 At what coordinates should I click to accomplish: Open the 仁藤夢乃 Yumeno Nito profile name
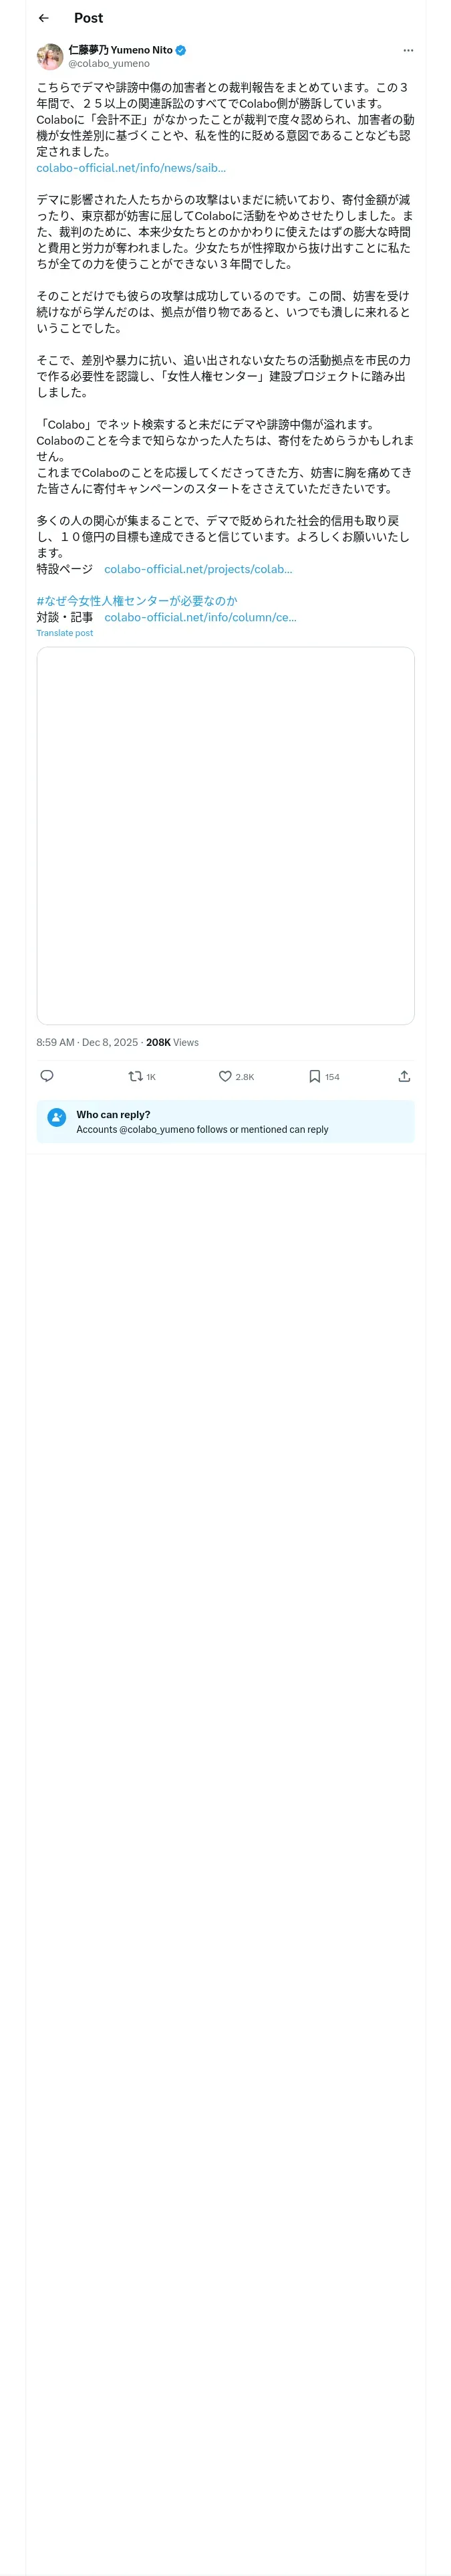pyautogui.click(x=119, y=50)
